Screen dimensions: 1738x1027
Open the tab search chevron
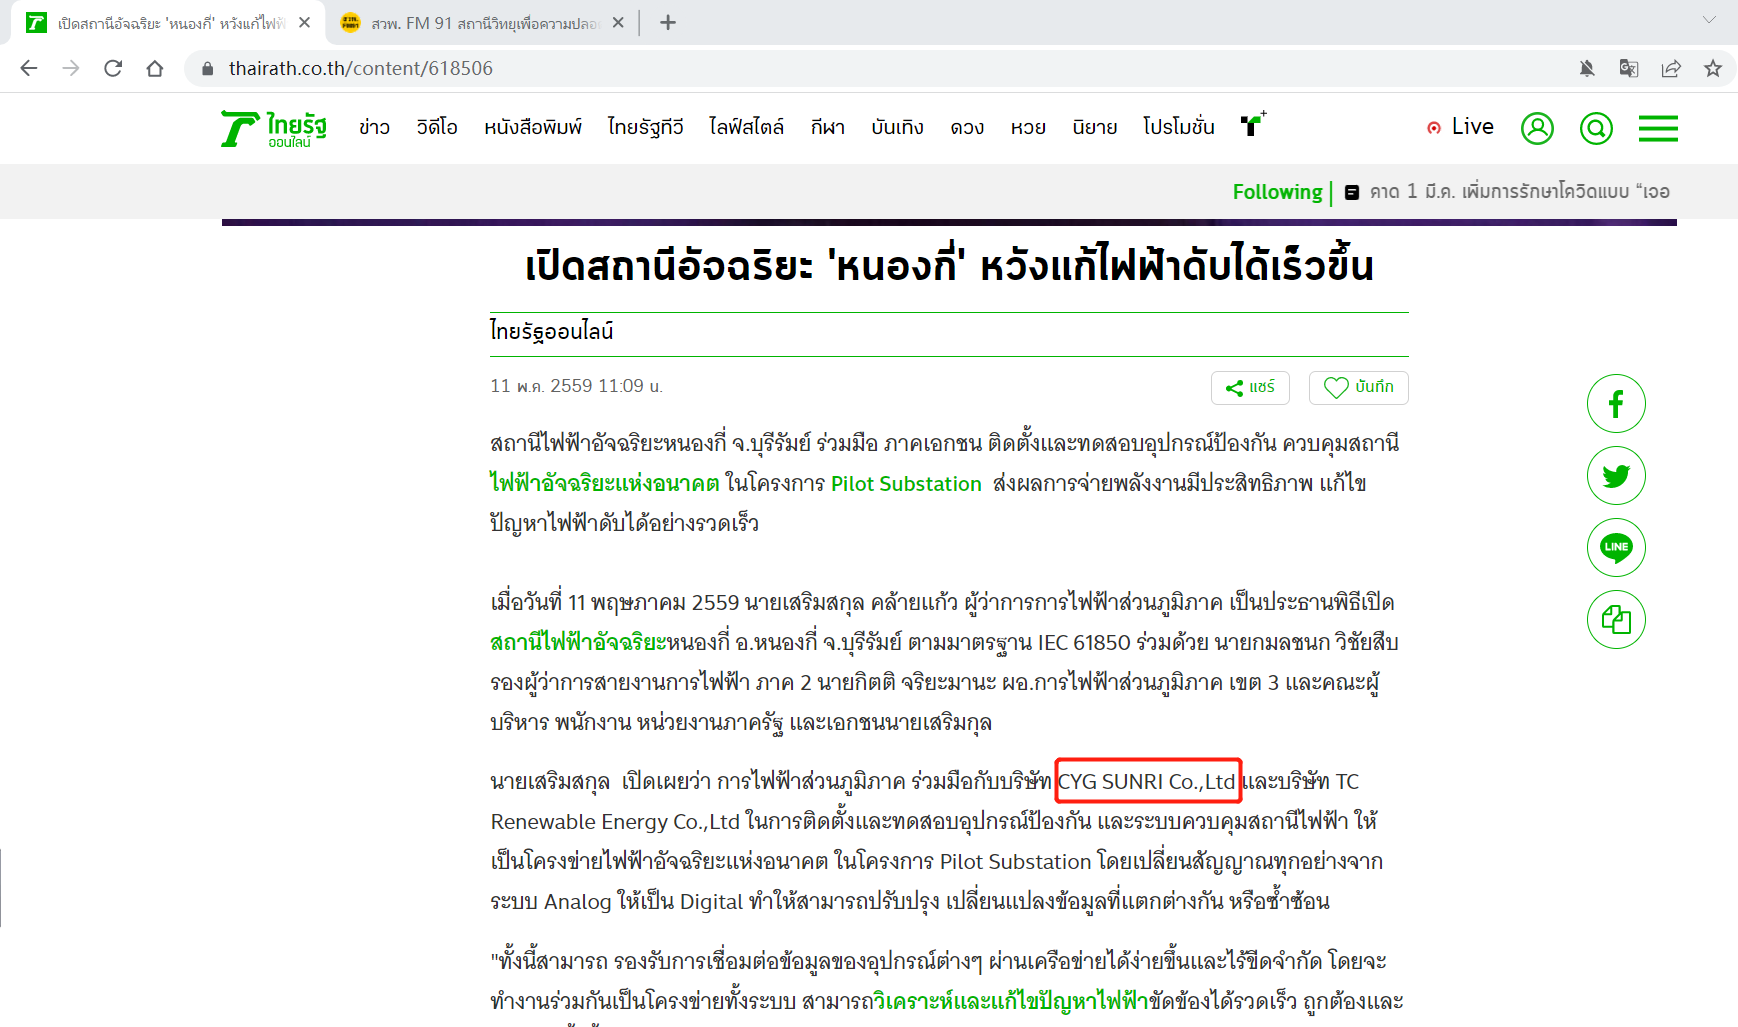[1709, 20]
